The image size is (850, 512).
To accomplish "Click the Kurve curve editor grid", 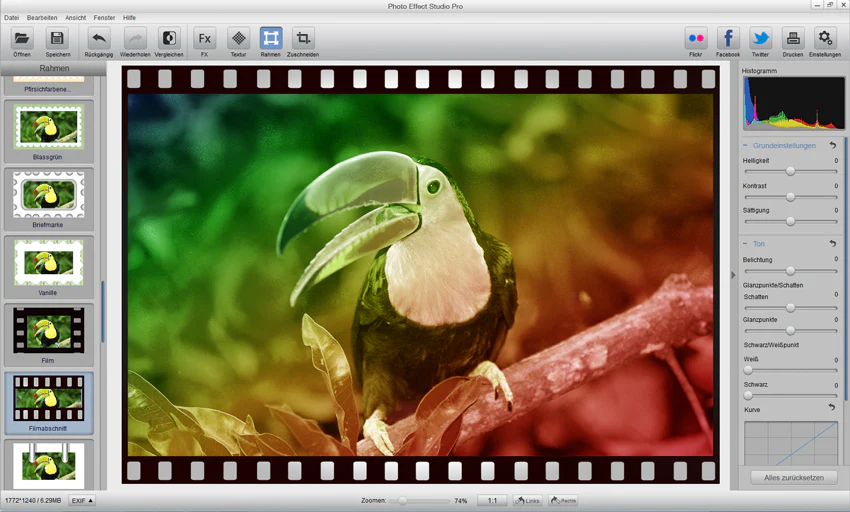I will coord(791,443).
